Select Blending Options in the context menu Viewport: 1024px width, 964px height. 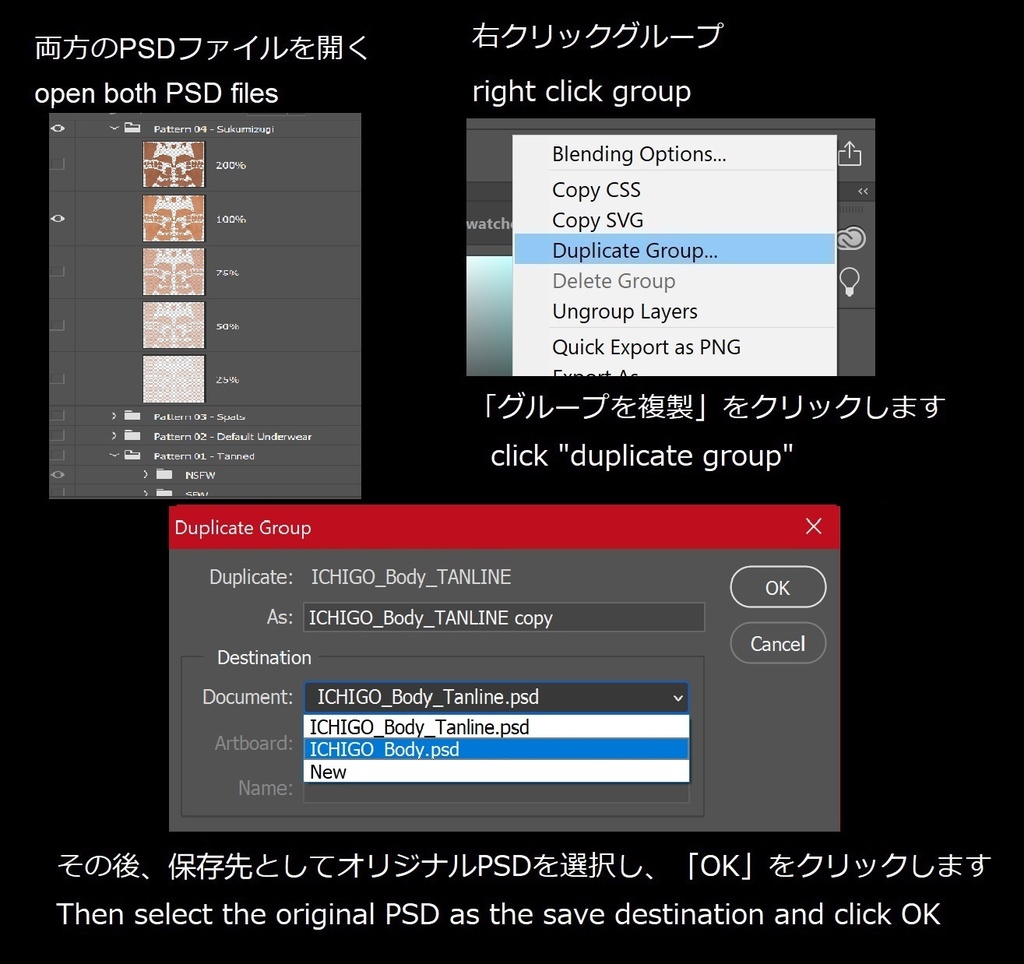click(639, 154)
